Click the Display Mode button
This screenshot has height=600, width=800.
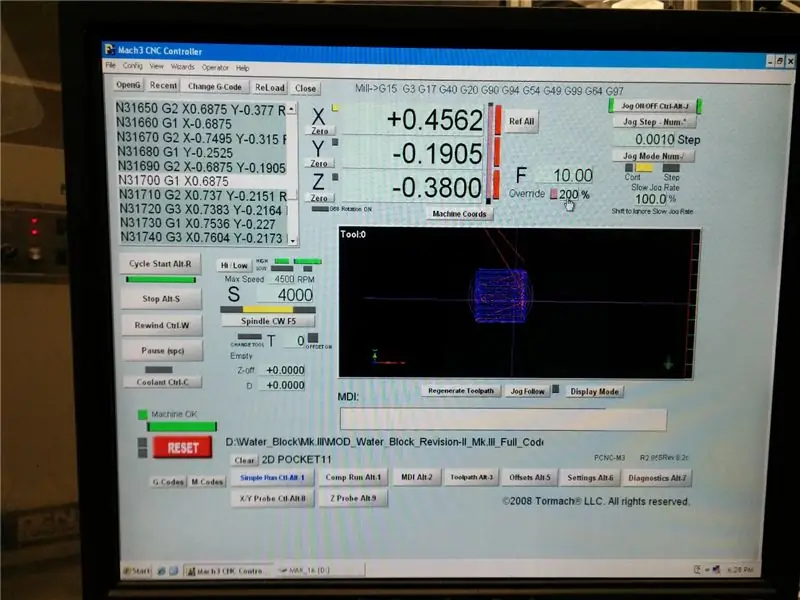(x=594, y=391)
